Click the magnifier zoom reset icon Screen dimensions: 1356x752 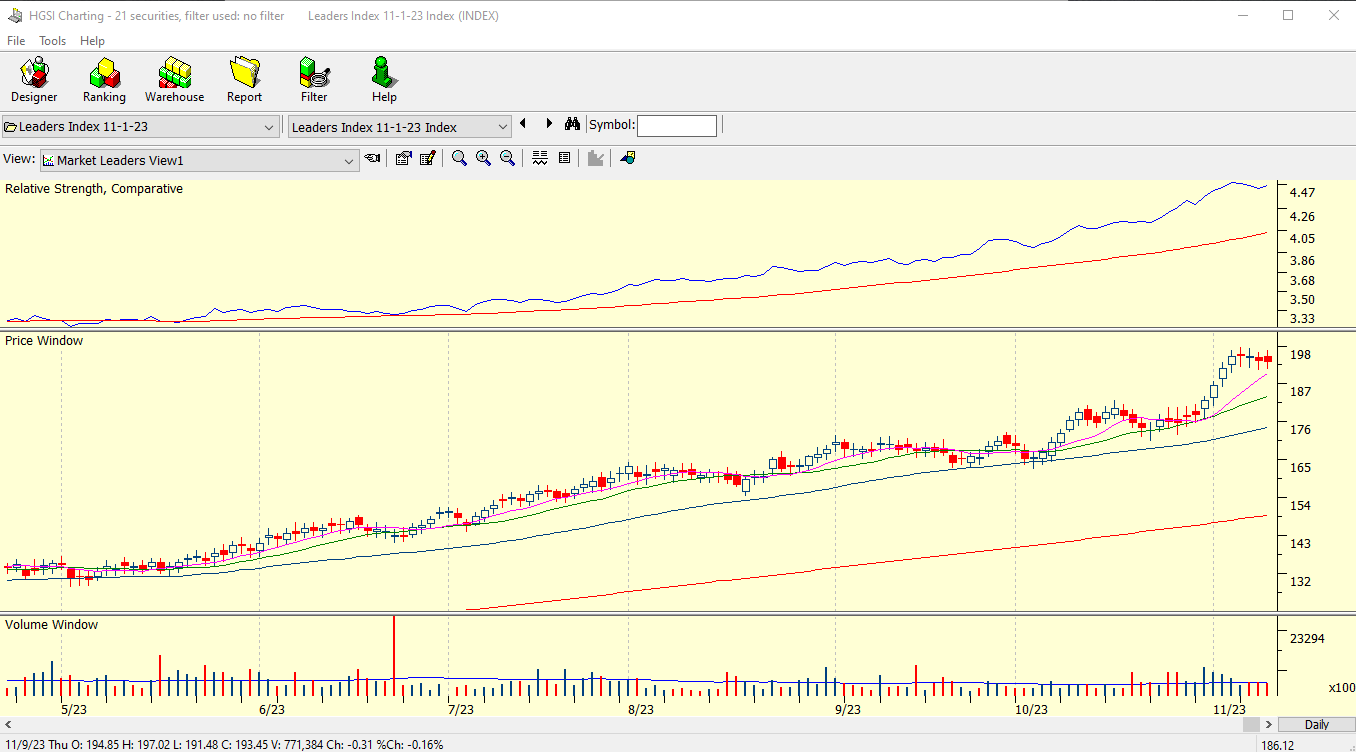[459, 158]
